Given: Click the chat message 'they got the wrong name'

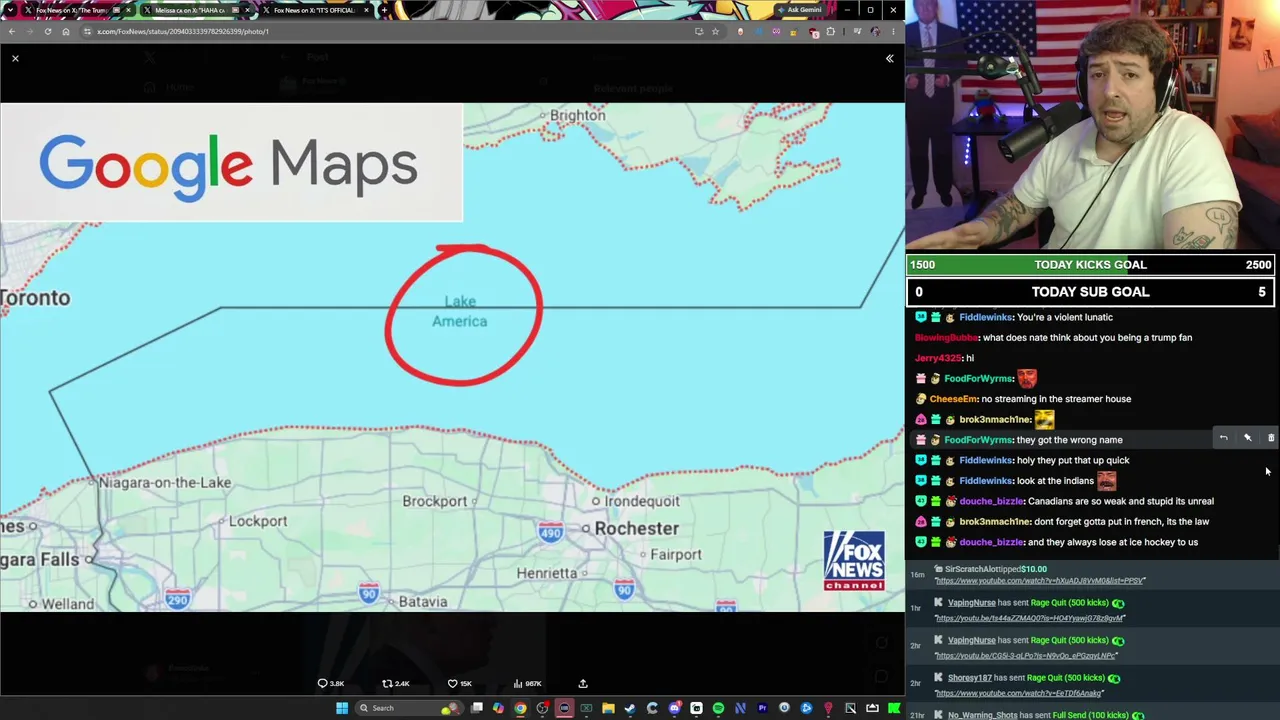Looking at the screenshot, I should 1069,440.
